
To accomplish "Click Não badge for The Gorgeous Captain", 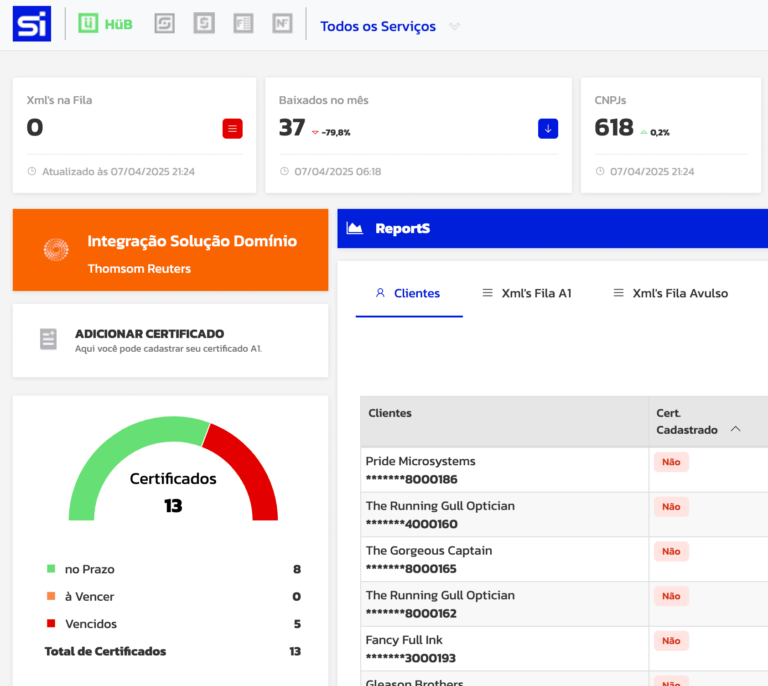I will (671, 551).
